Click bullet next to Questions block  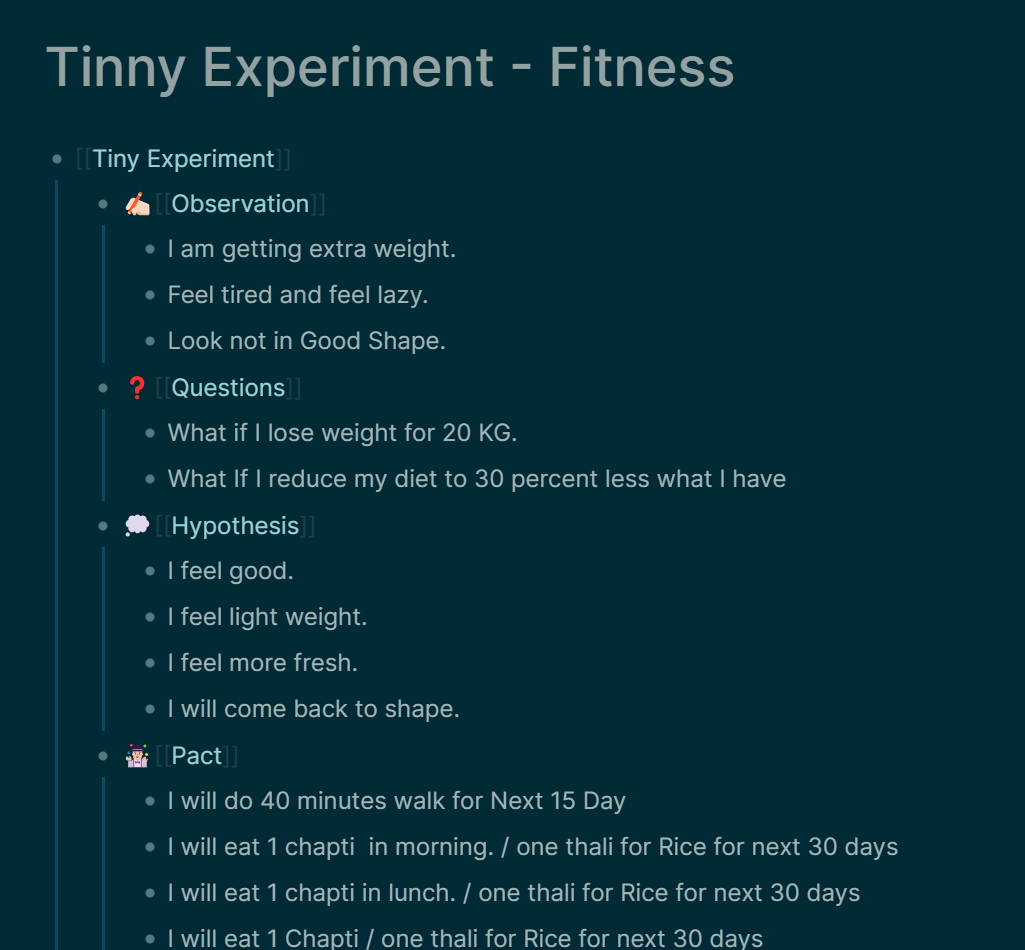click(103, 388)
